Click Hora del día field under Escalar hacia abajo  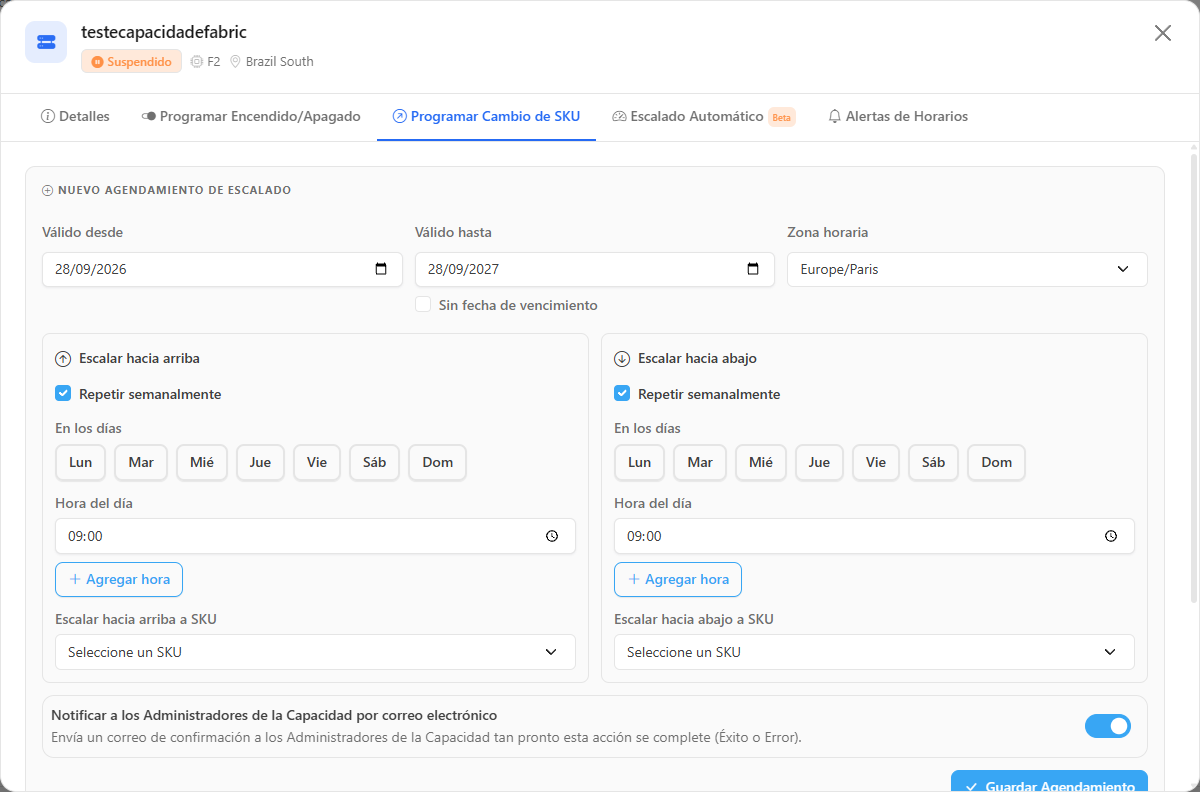874,536
